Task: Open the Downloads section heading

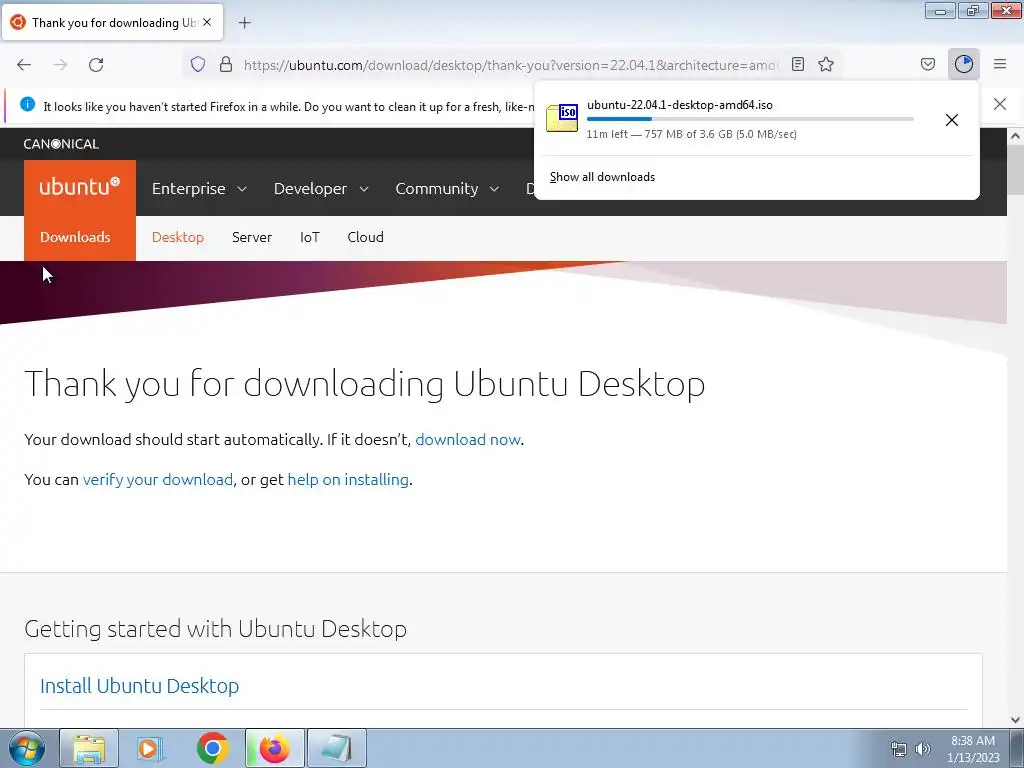Action: (x=75, y=237)
